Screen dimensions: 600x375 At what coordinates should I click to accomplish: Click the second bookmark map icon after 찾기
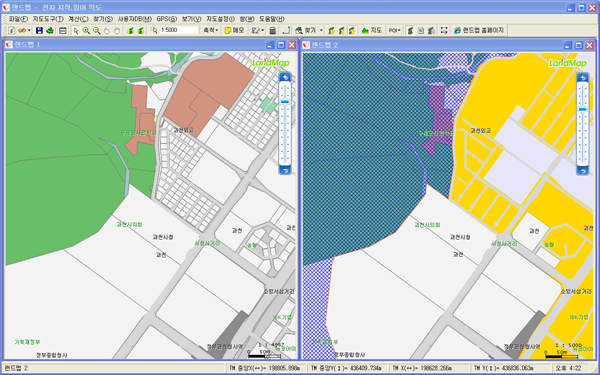click(x=341, y=30)
